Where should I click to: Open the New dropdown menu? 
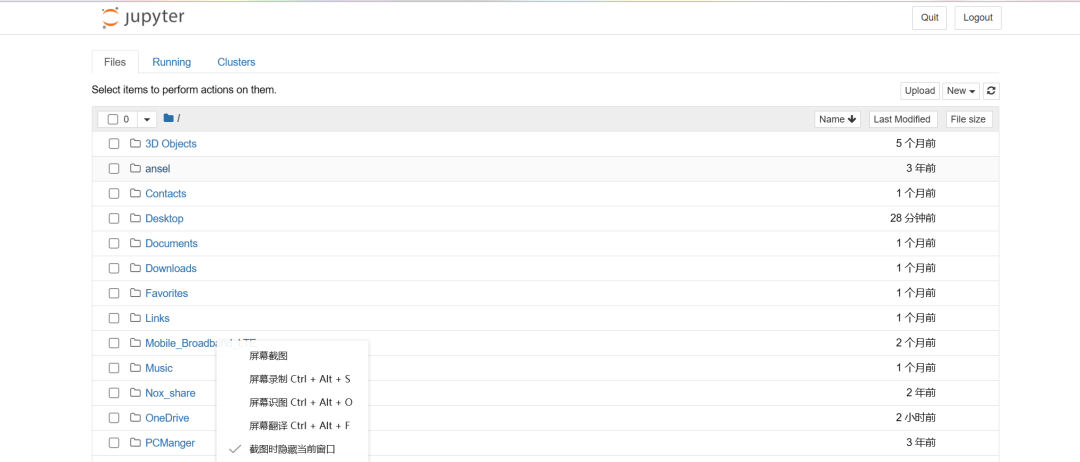coord(962,91)
